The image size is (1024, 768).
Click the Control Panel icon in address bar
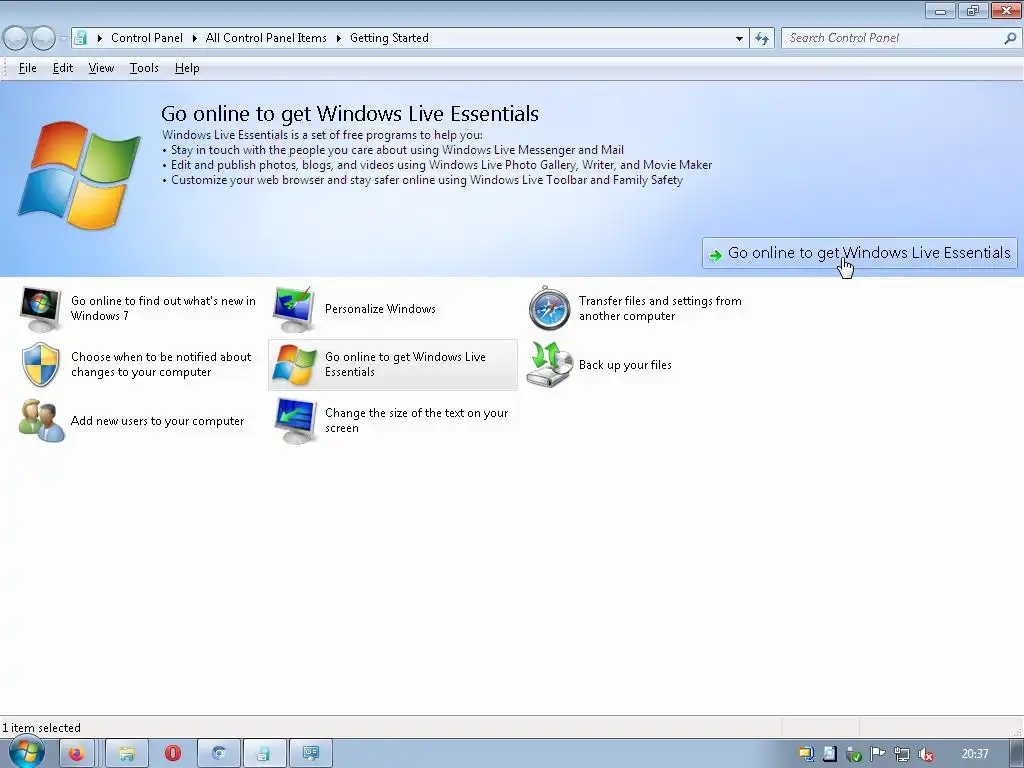[80, 38]
